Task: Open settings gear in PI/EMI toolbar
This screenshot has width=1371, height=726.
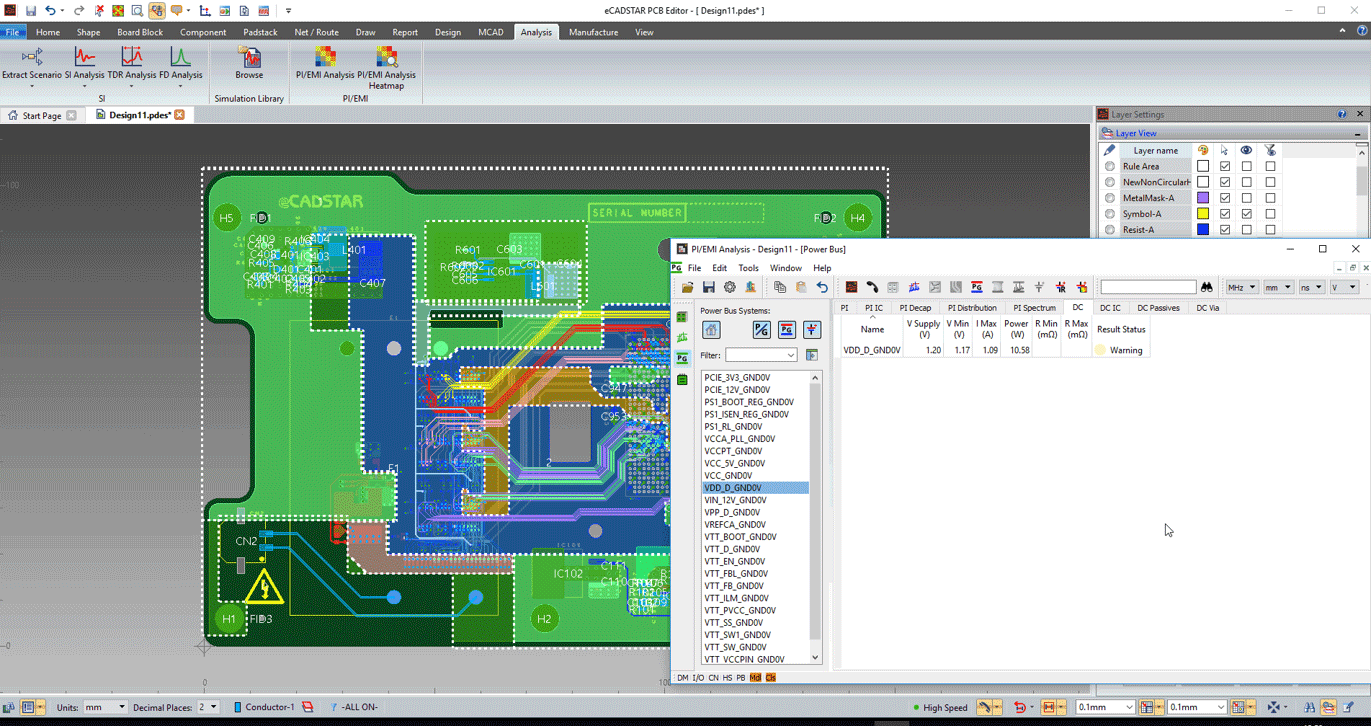Action: pyautogui.click(x=729, y=288)
